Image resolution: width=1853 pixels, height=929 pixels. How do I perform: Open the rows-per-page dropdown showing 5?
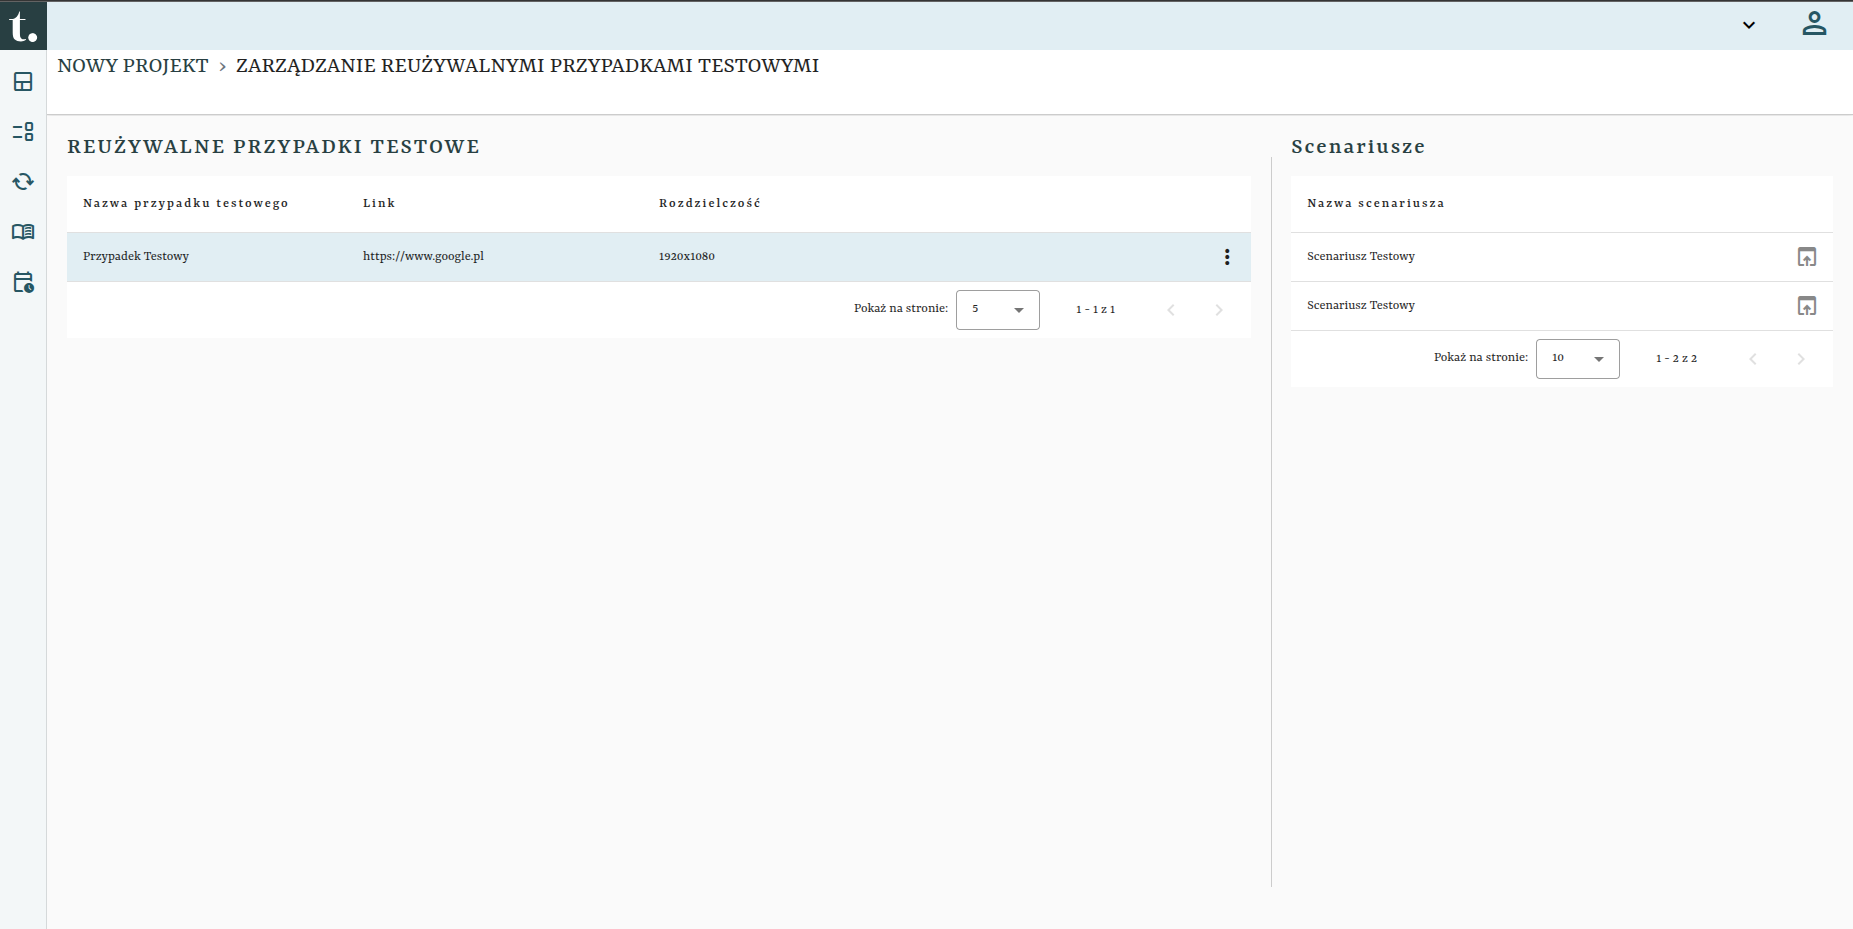tap(998, 310)
